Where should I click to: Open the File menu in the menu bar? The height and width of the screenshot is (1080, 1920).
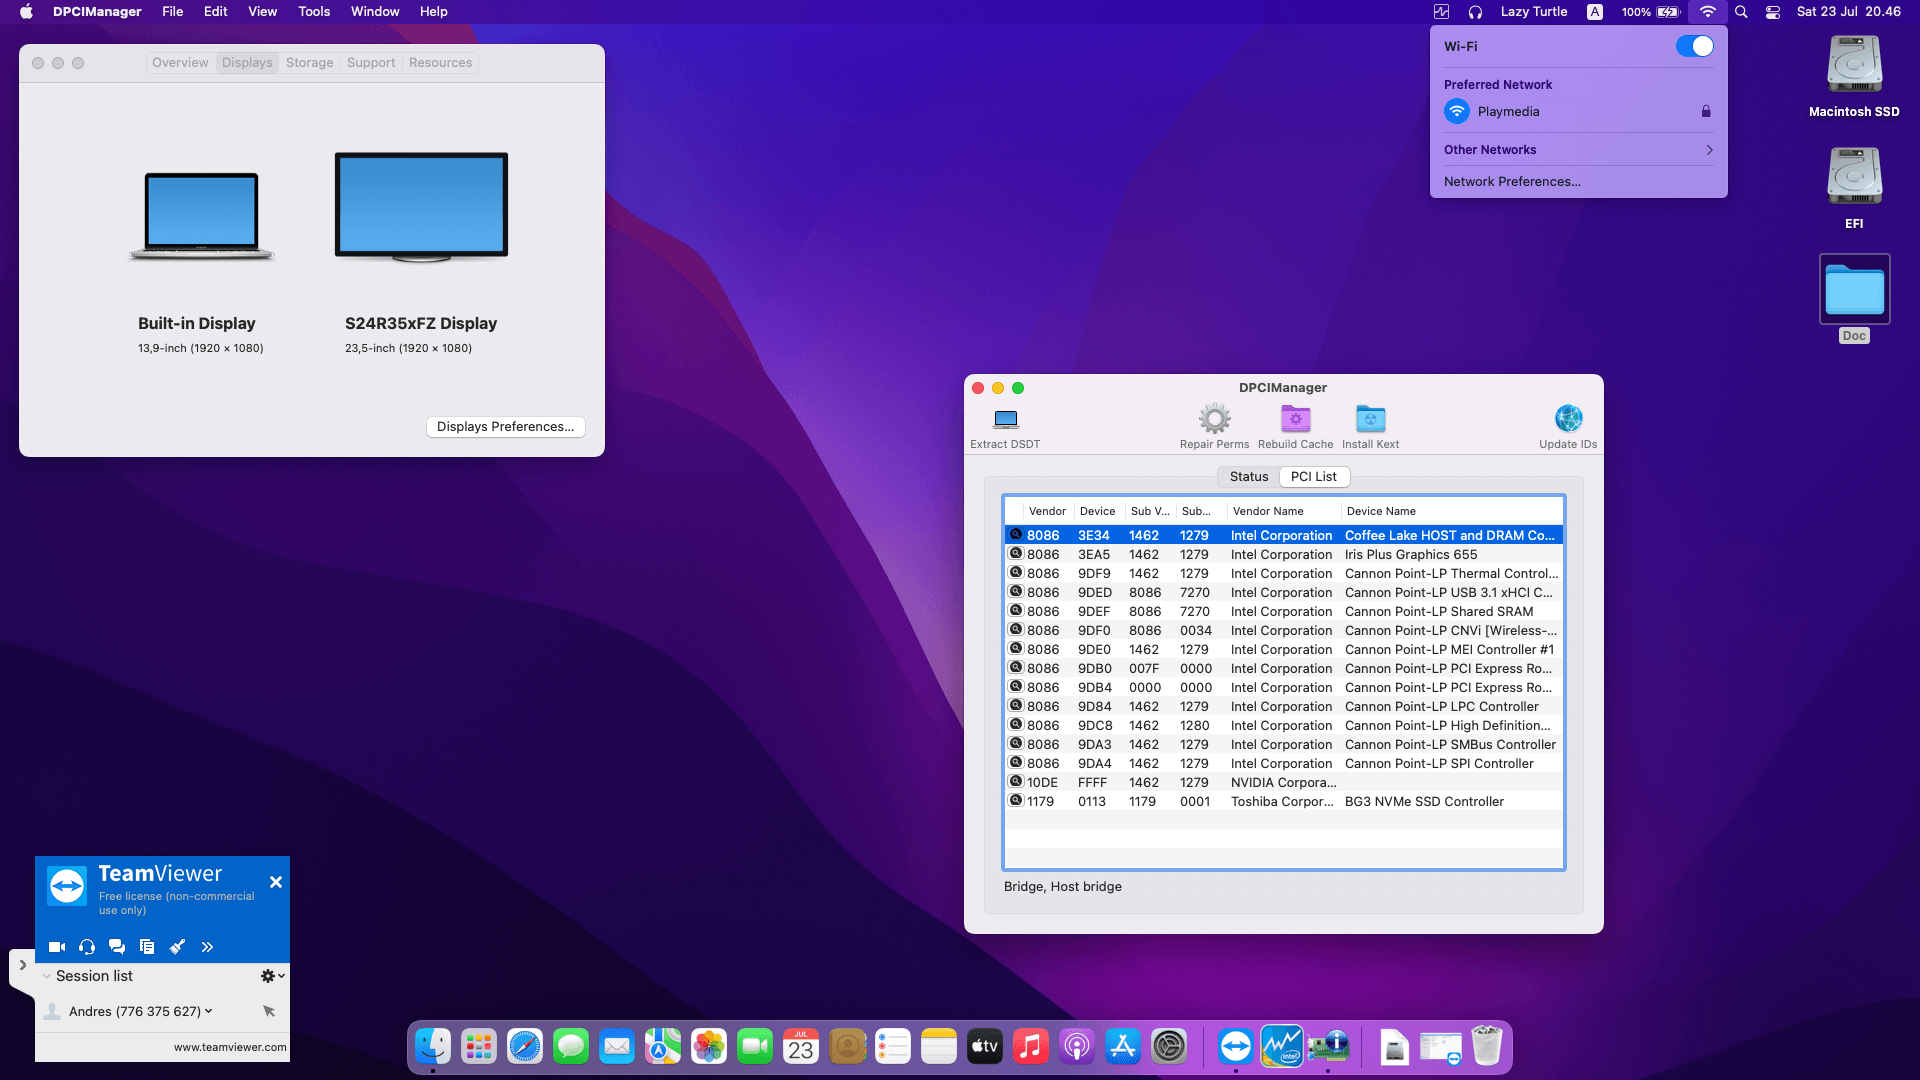tap(172, 11)
